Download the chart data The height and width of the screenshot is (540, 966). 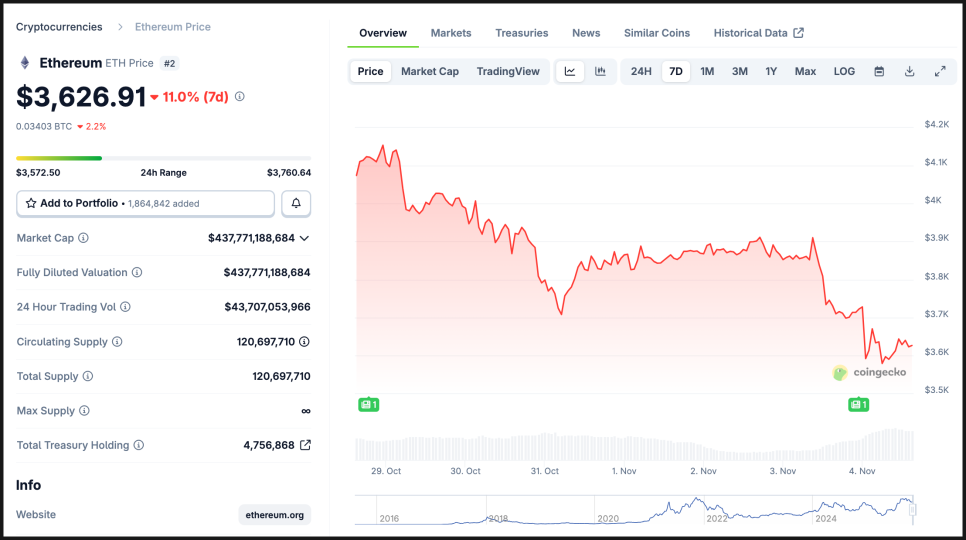910,71
